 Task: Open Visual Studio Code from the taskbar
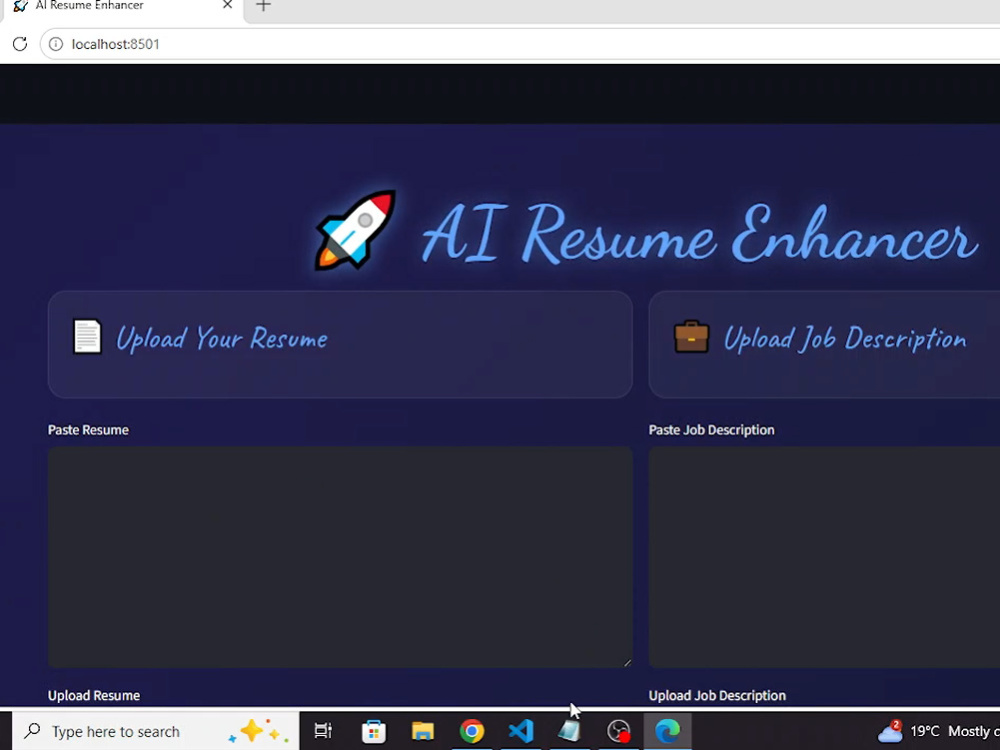tap(521, 731)
